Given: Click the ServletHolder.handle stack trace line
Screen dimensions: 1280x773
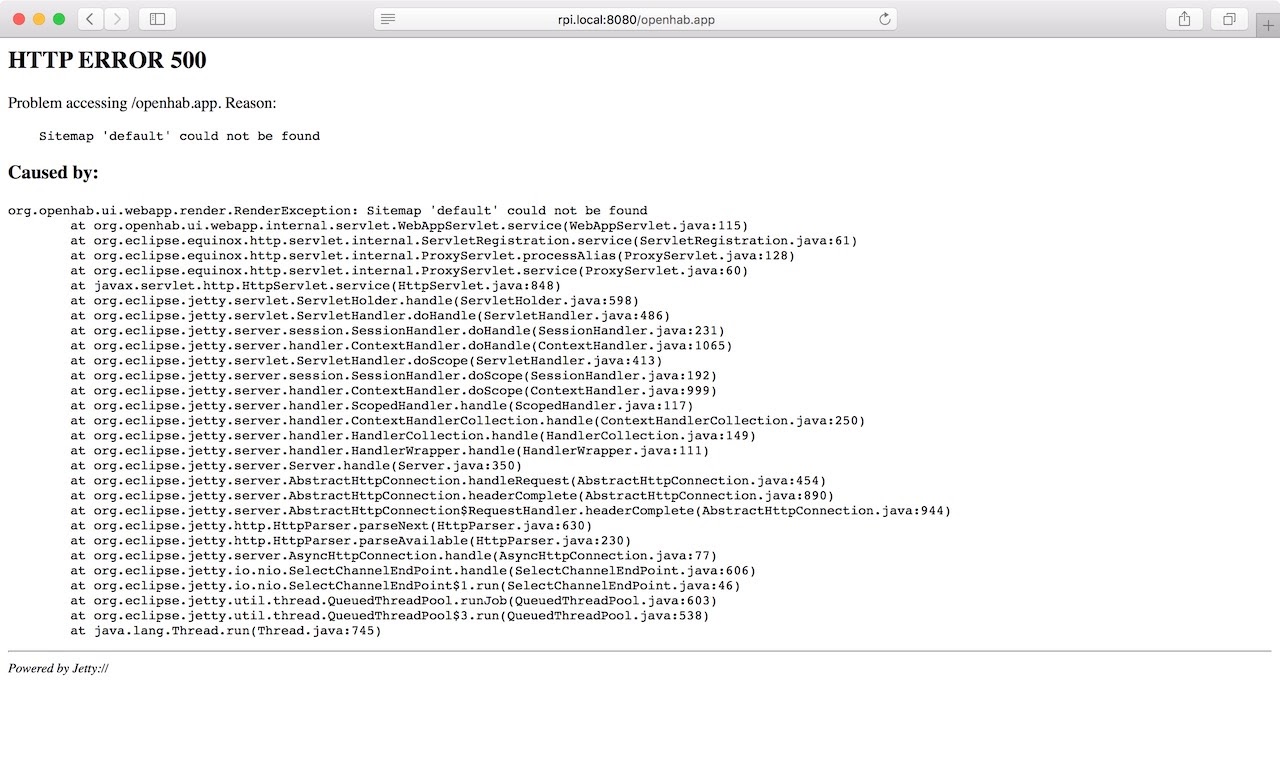Looking at the screenshot, I should pyautogui.click(x=355, y=301).
